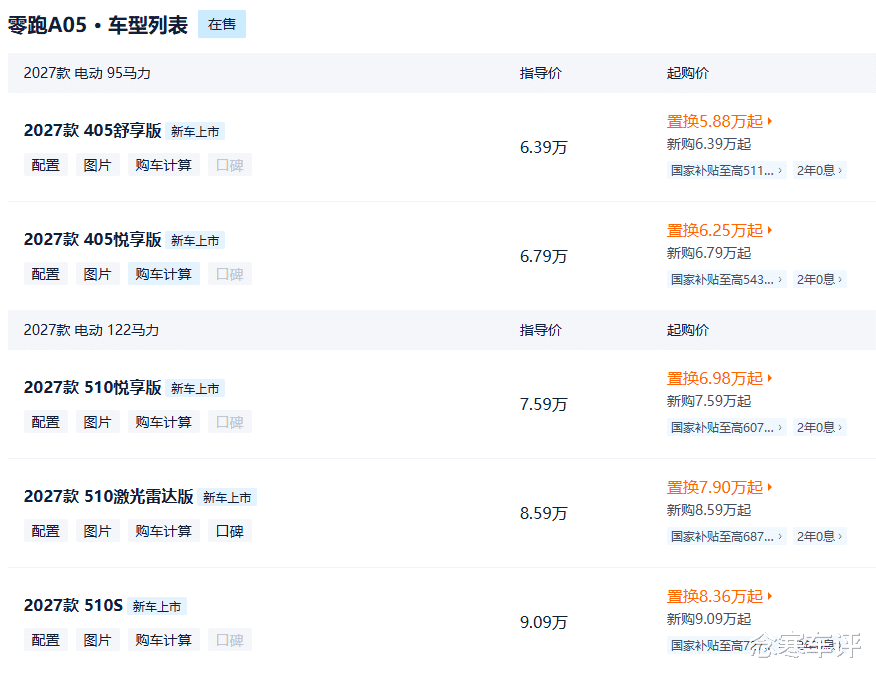Open 配置 for 405悦享版
The width and height of the screenshot is (876, 678).
(x=46, y=274)
